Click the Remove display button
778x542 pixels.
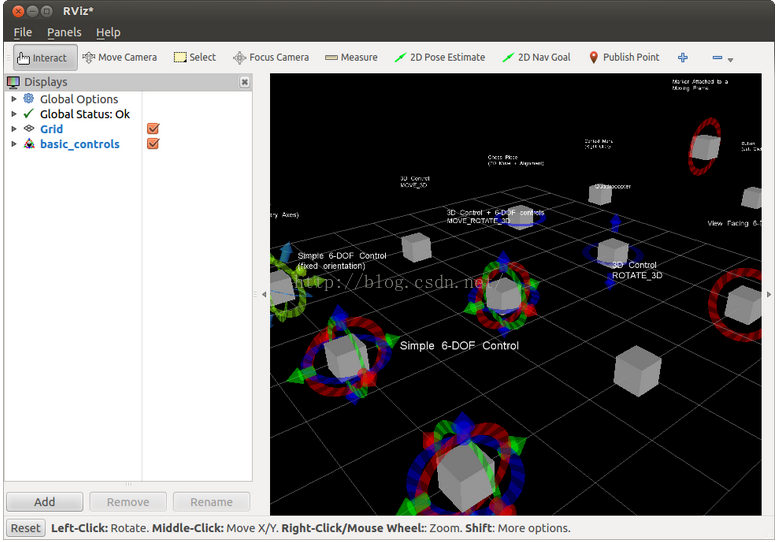pos(128,502)
